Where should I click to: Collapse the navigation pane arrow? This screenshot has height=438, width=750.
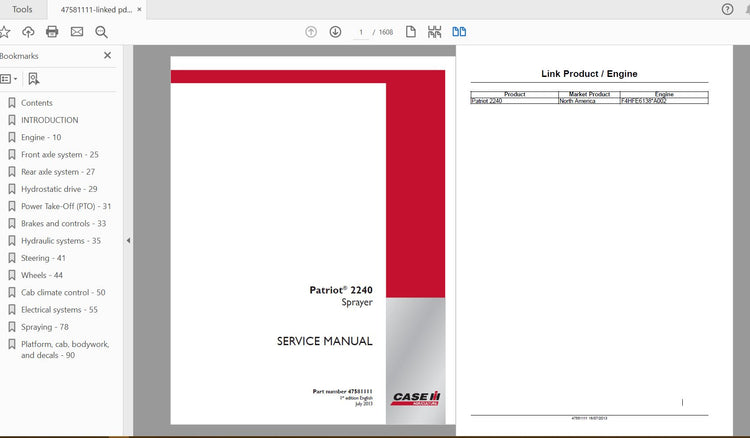tap(128, 241)
